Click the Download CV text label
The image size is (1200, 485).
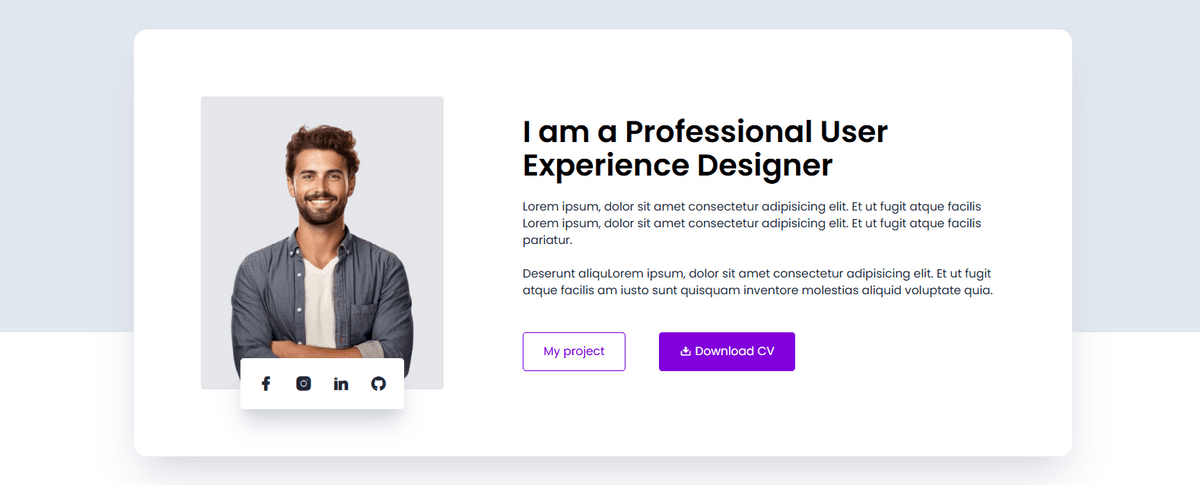pos(735,351)
